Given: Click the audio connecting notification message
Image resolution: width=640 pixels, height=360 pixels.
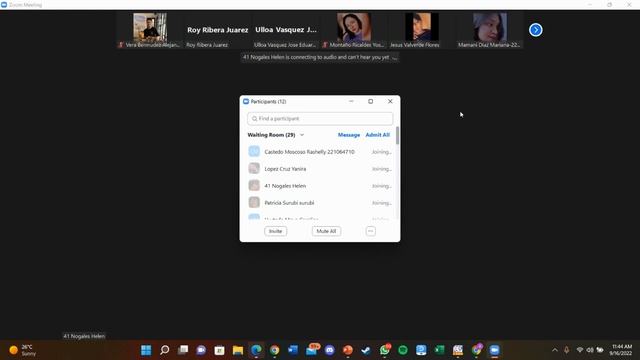Looking at the screenshot, I should [320, 57].
